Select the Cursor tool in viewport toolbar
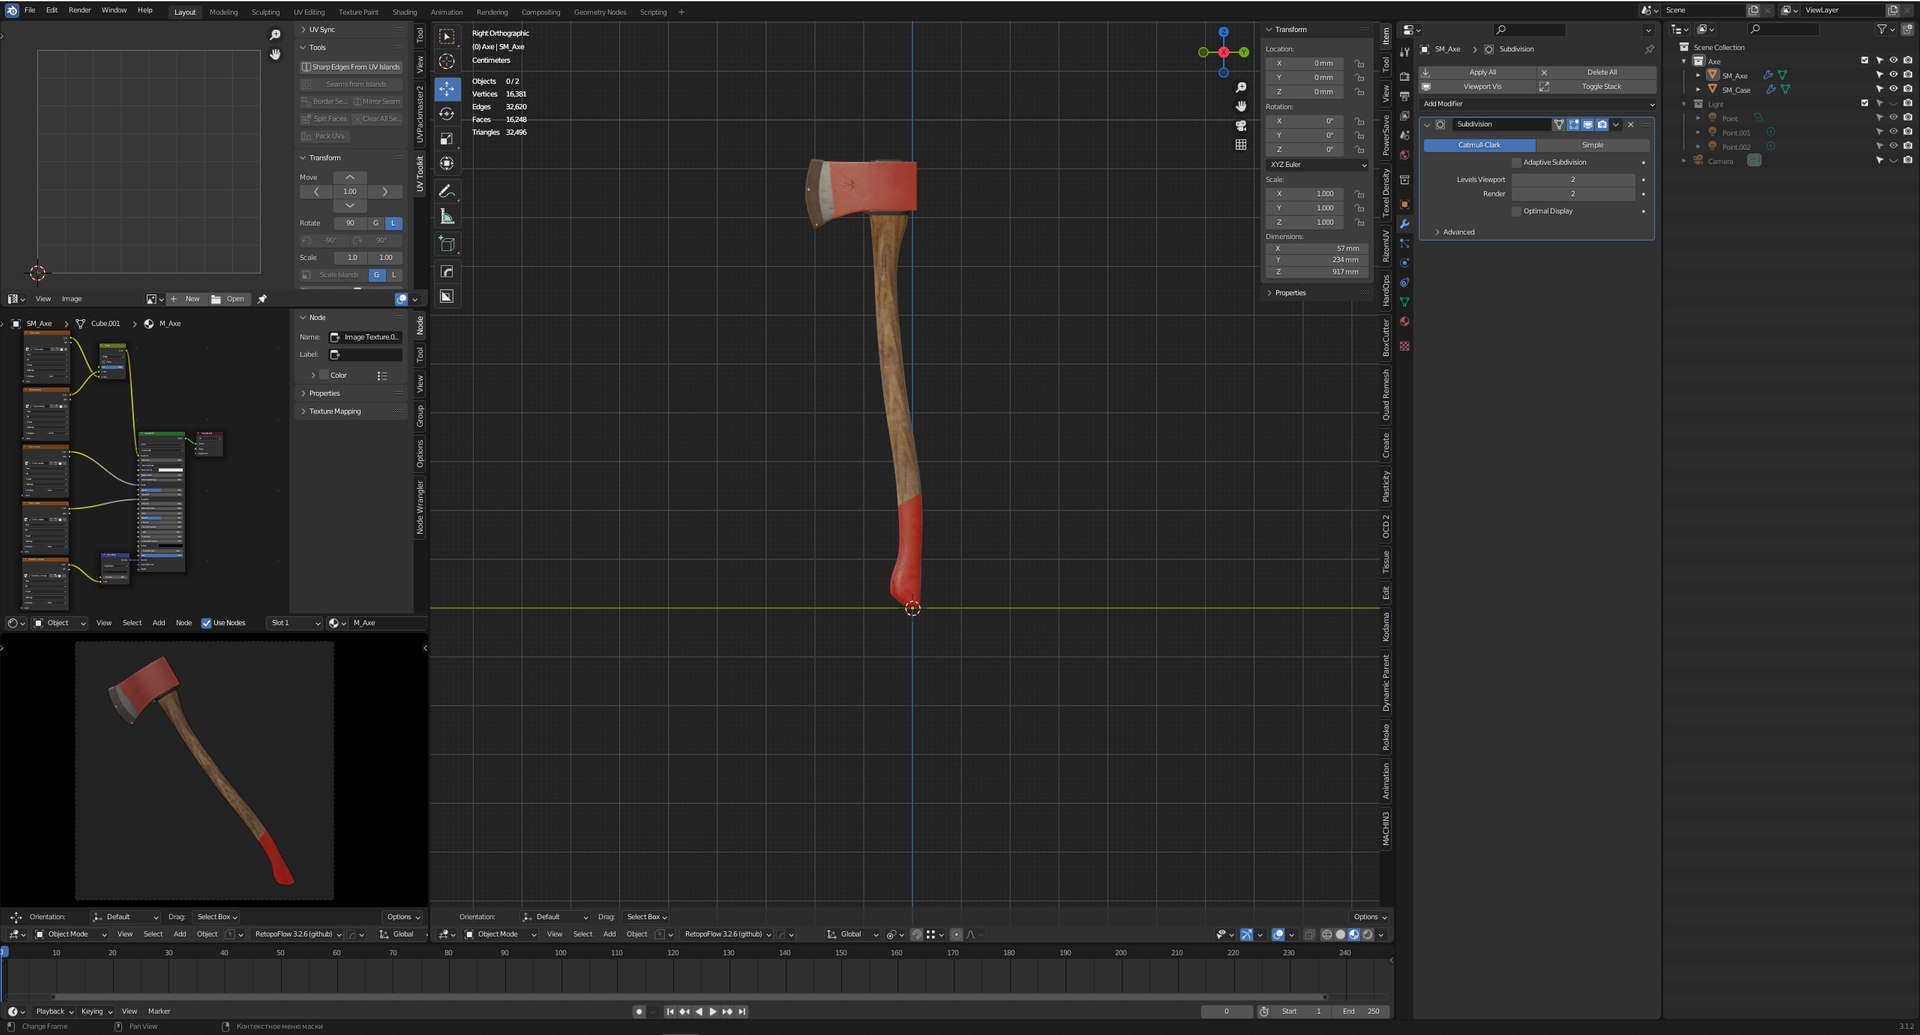This screenshot has width=1920, height=1035. 447,62
